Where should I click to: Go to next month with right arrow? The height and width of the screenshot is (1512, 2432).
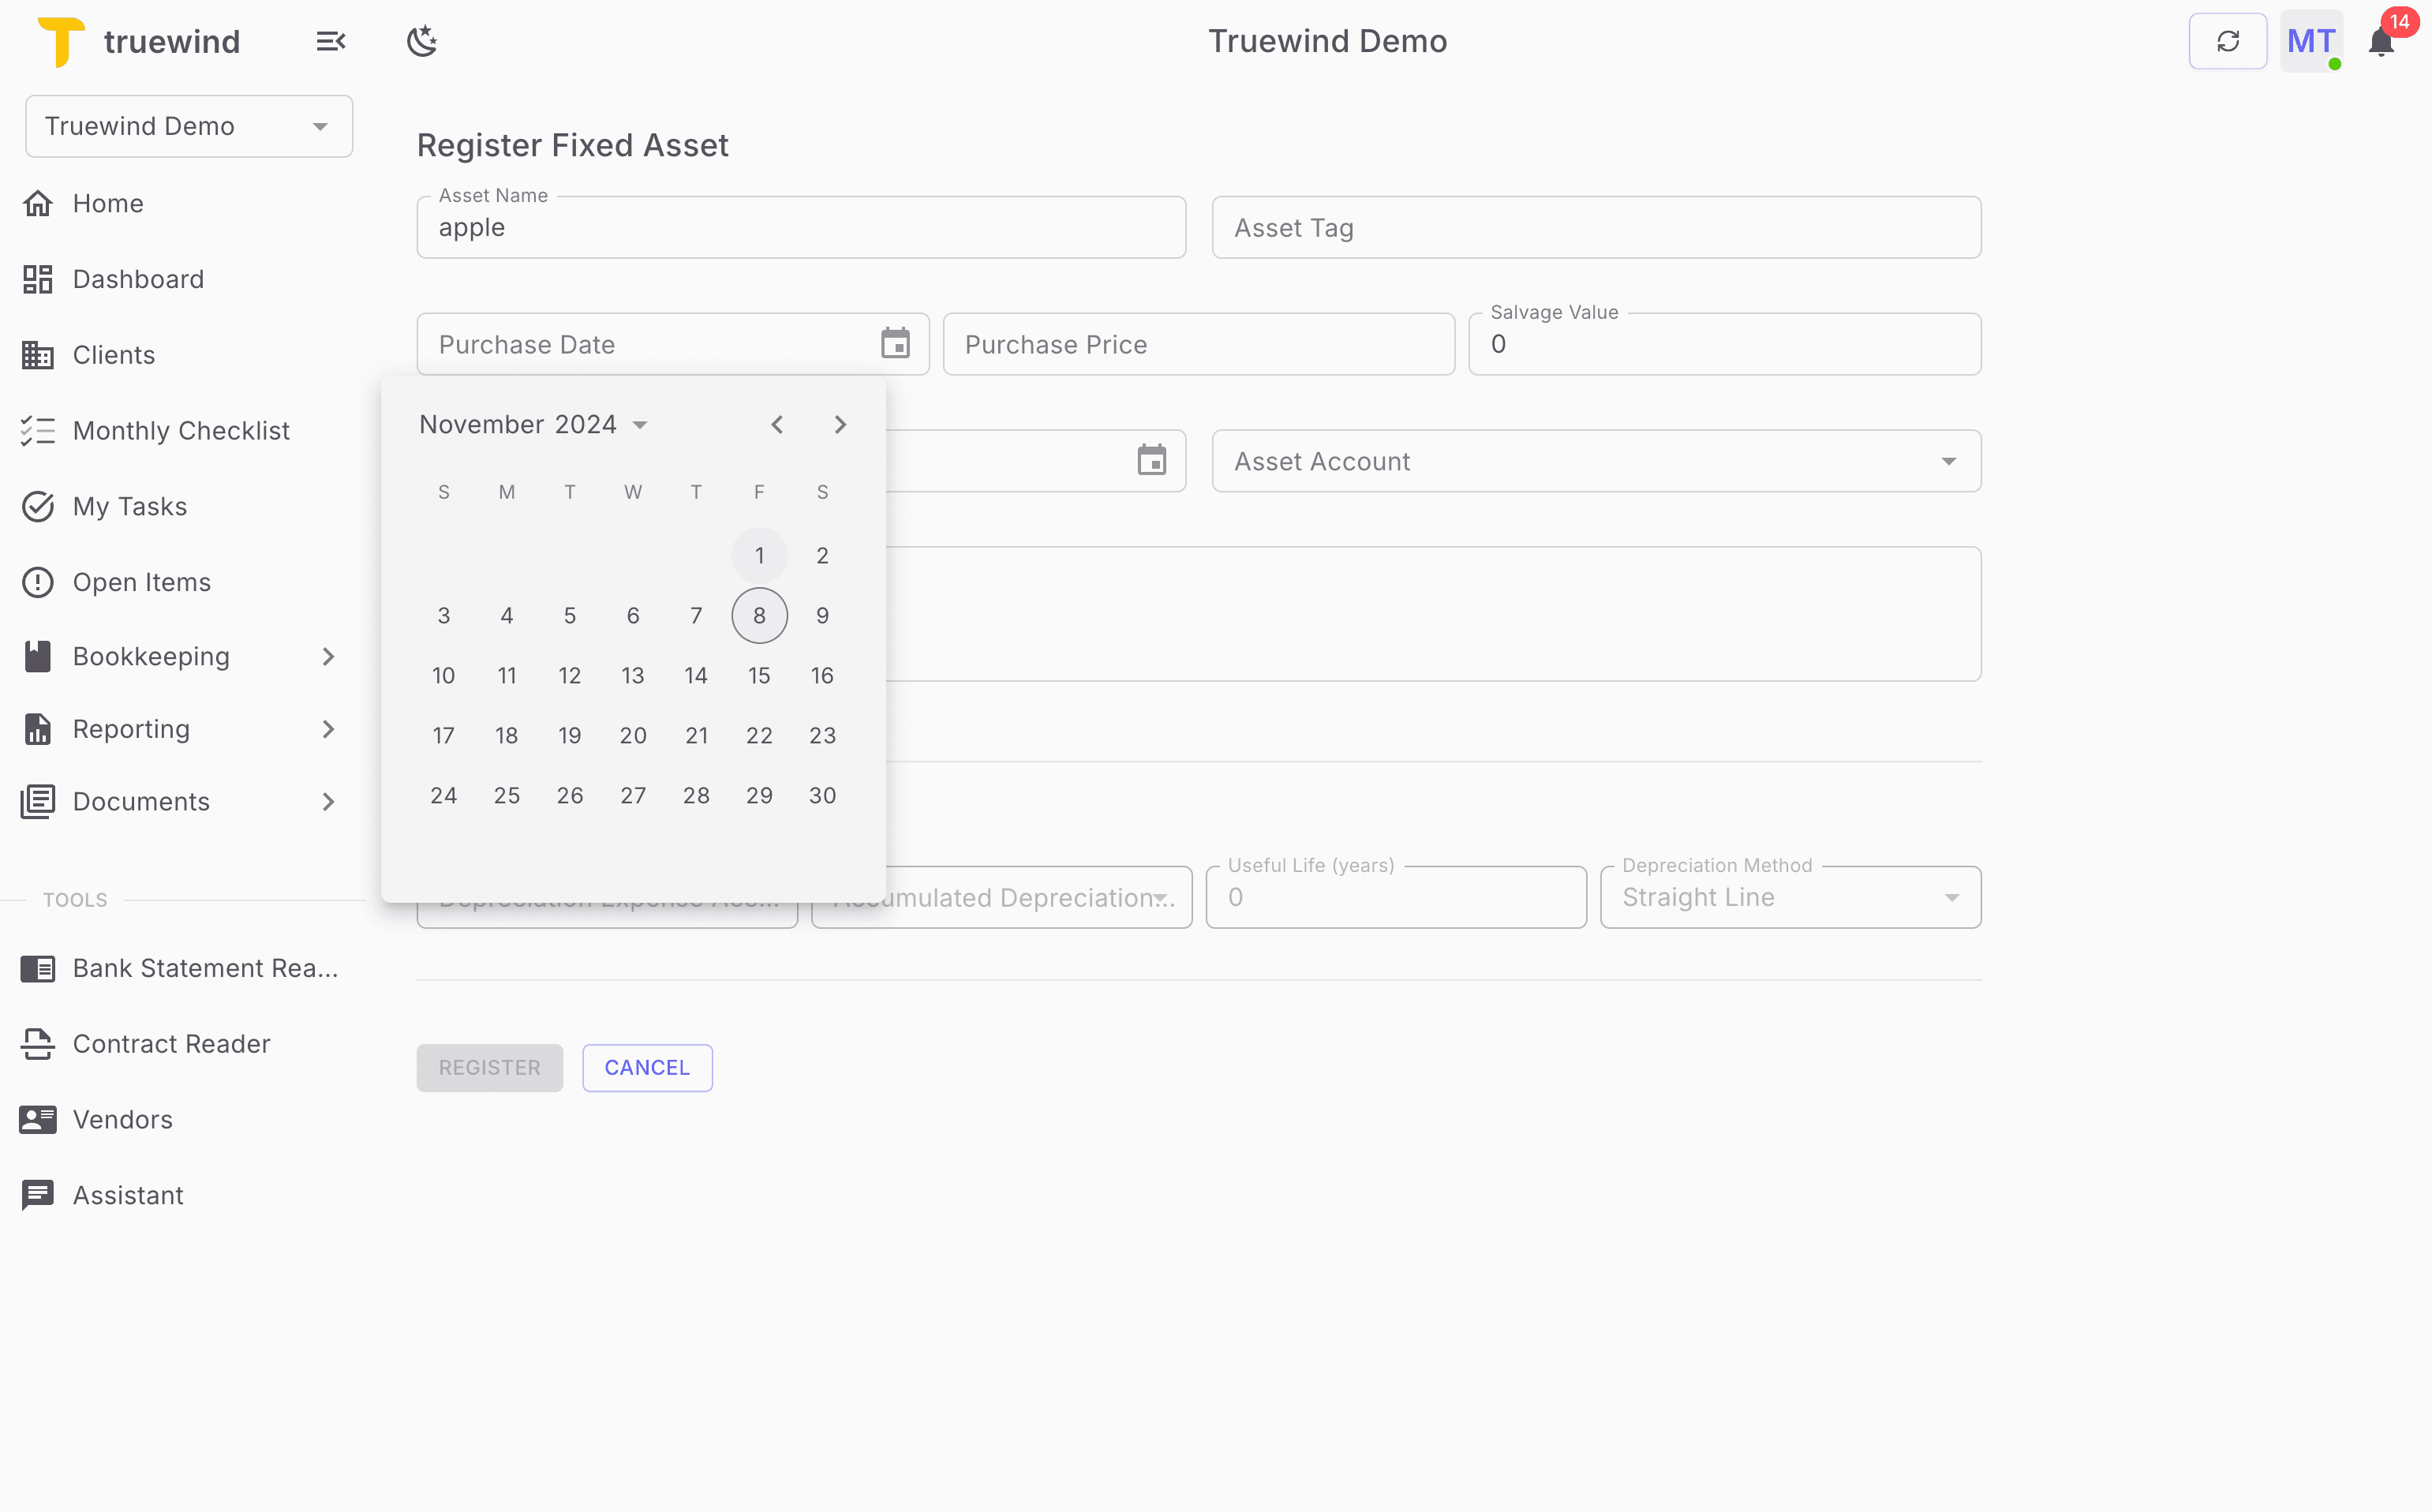pyautogui.click(x=840, y=424)
